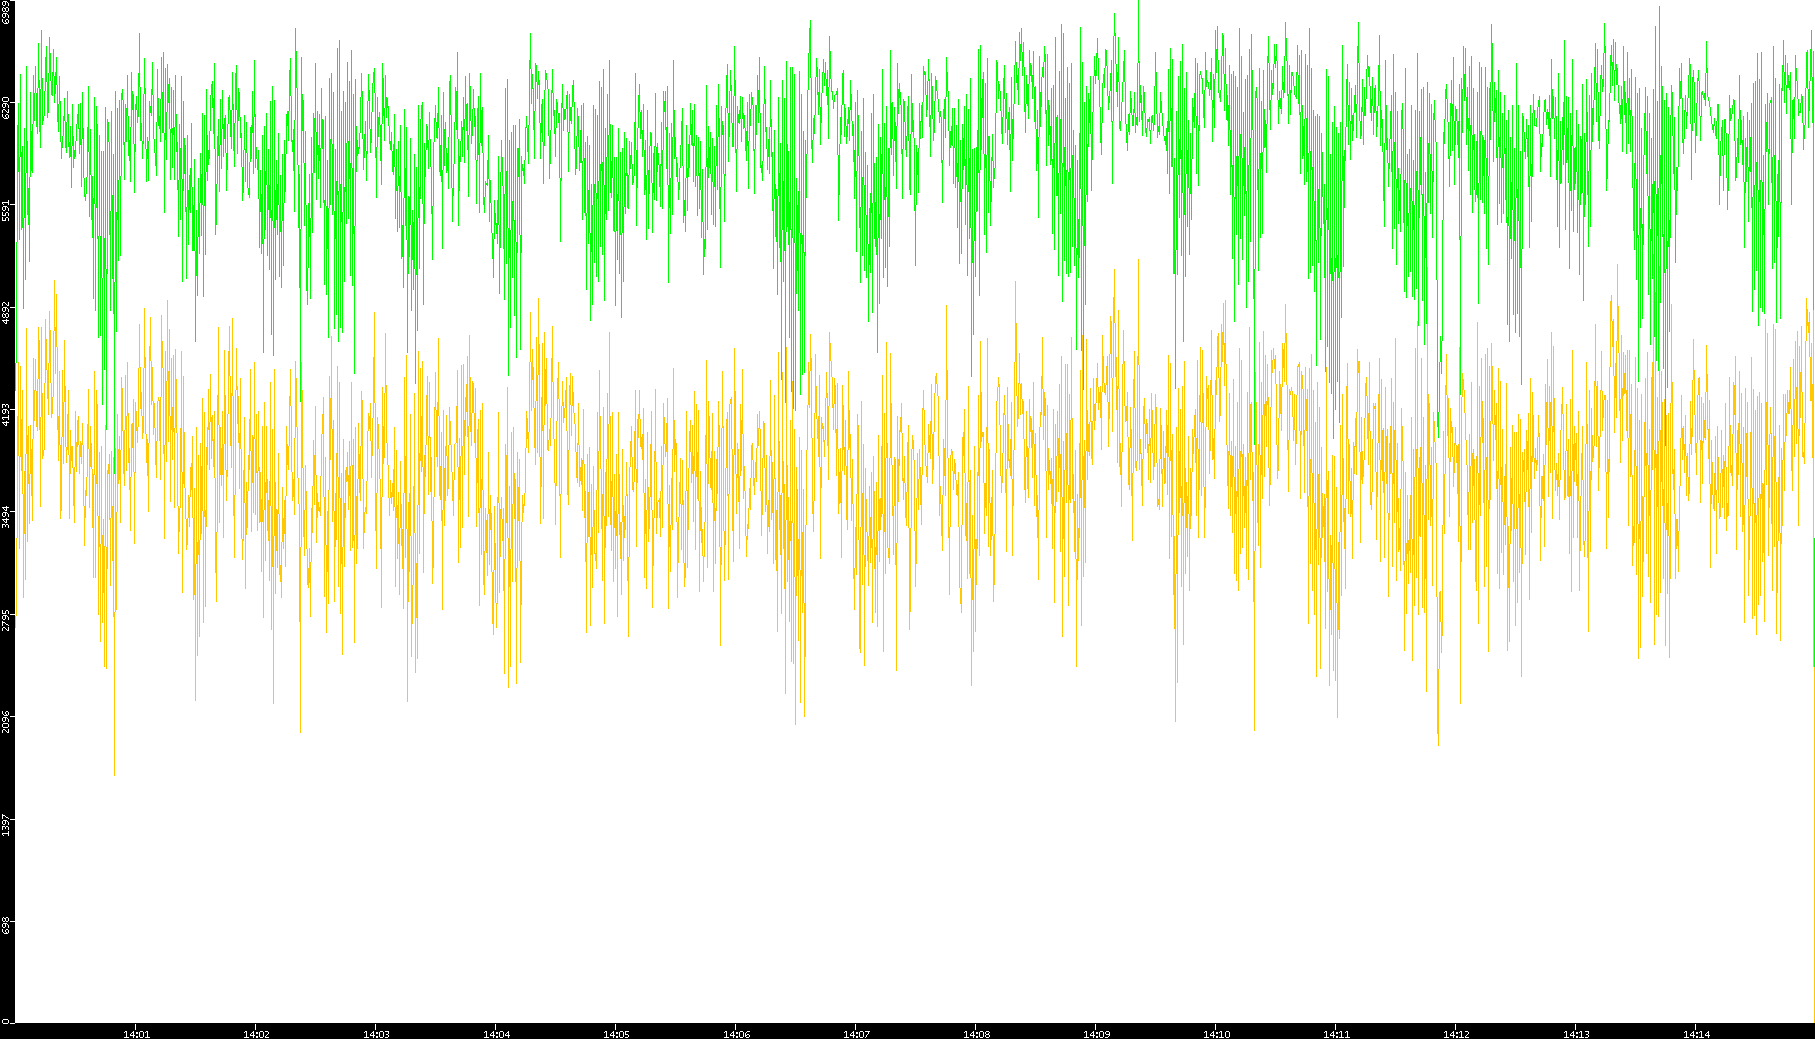Pick the 14:05 time axis tick
This screenshot has width=1815, height=1039.
(x=616, y=1034)
